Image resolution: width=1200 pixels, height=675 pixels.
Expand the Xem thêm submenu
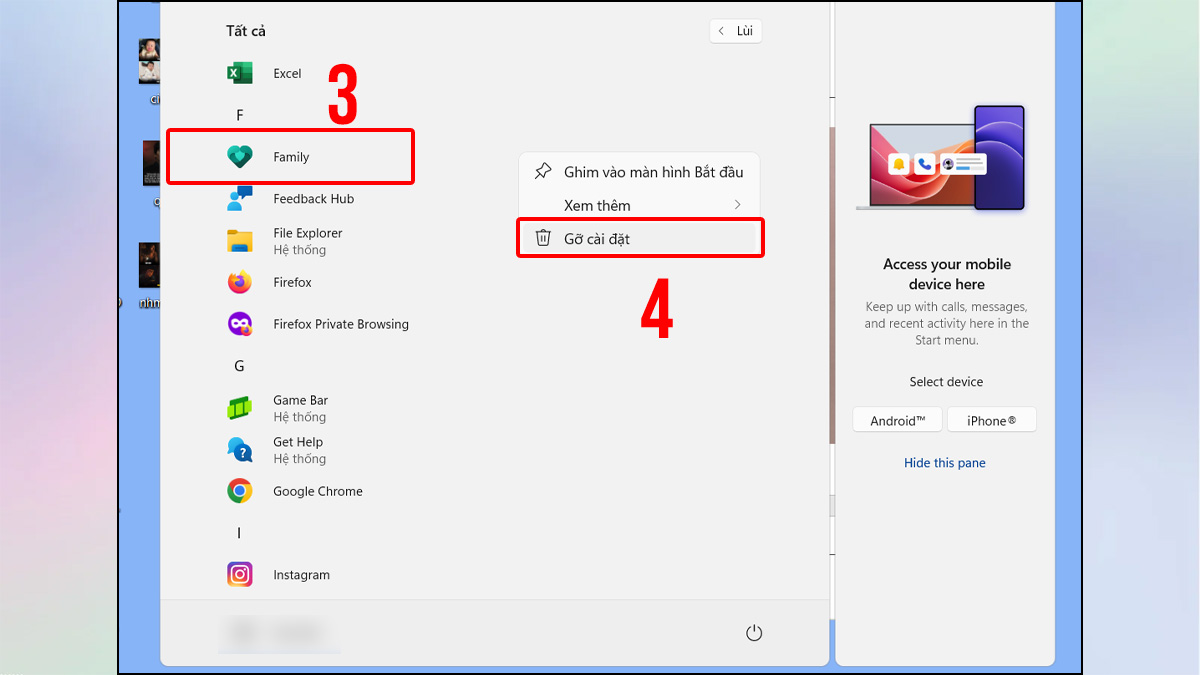[x=639, y=205]
